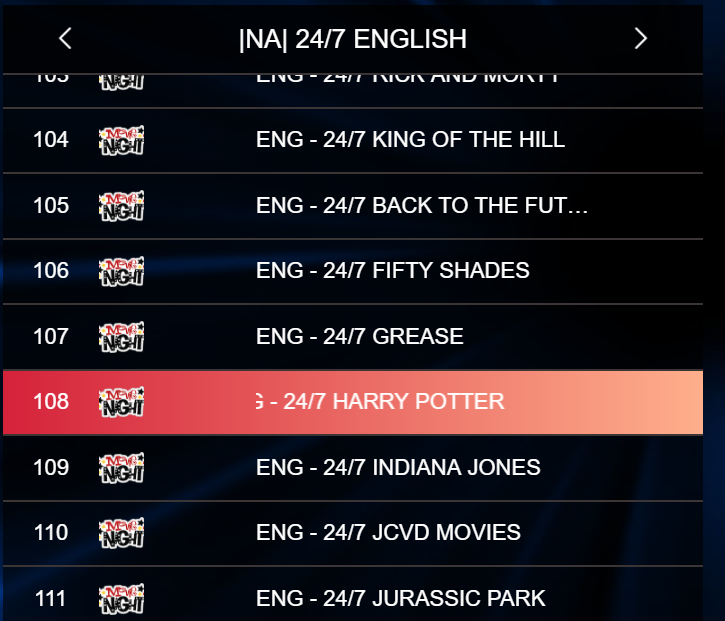Screen dimensions: 725x621
Task: Click Movie Night logo on highlighted channel 108
Action: pyautogui.click(x=122, y=402)
